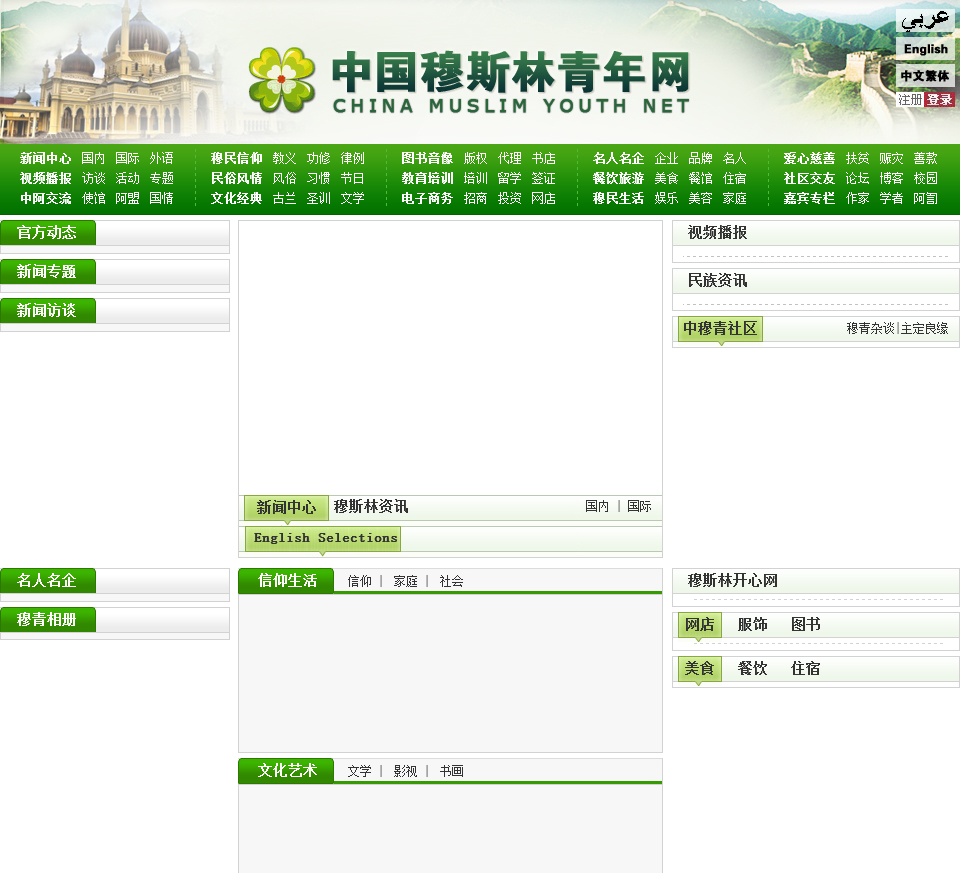Open 嘉宾专栏 navigation category

pos(809,198)
